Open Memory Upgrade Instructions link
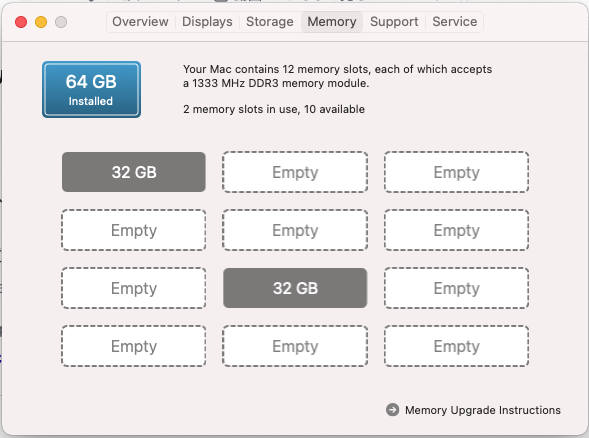 click(x=483, y=410)
